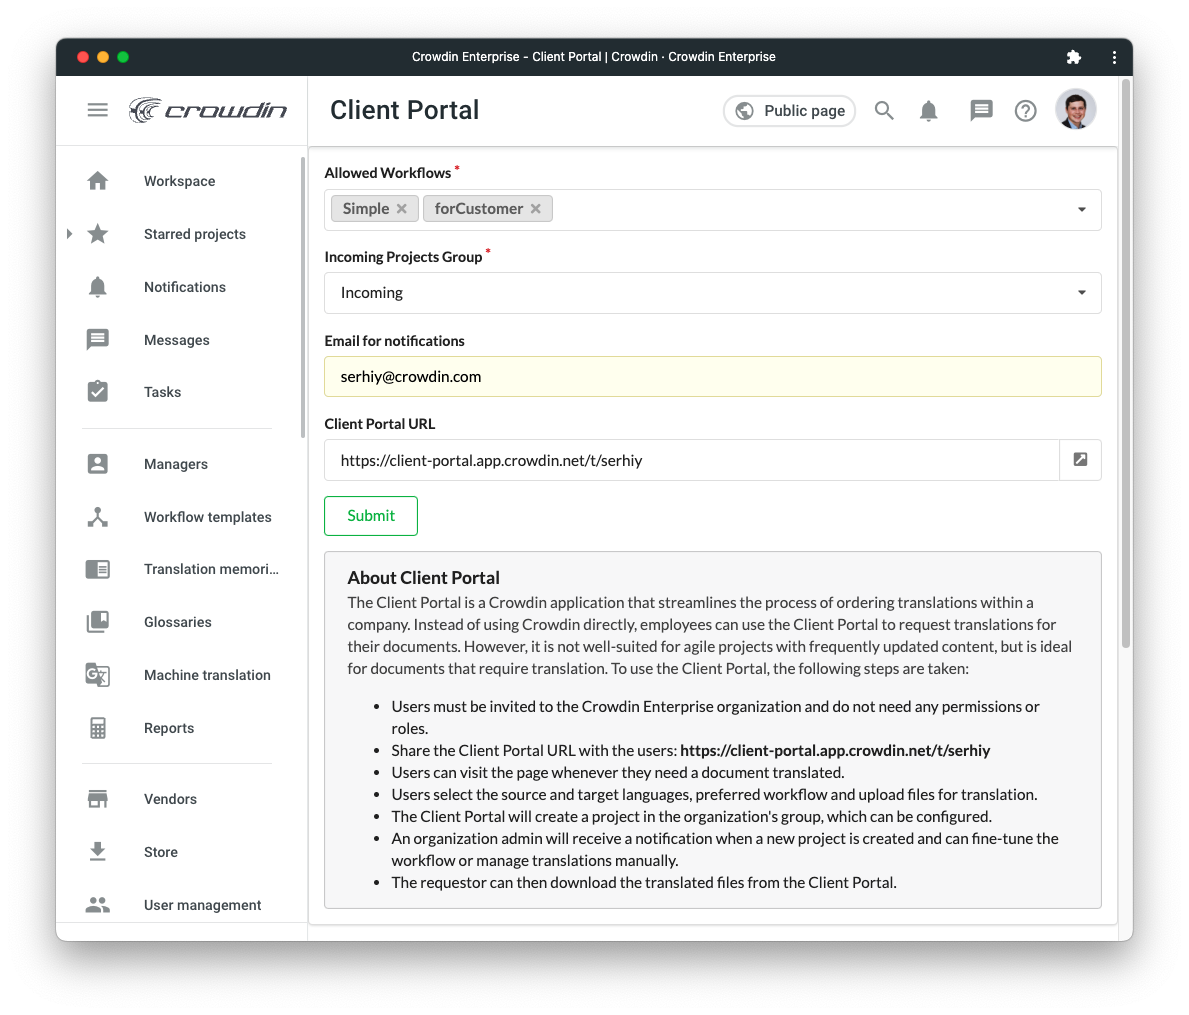Click the Notifications bell icon in sidebar

(97, 287)
